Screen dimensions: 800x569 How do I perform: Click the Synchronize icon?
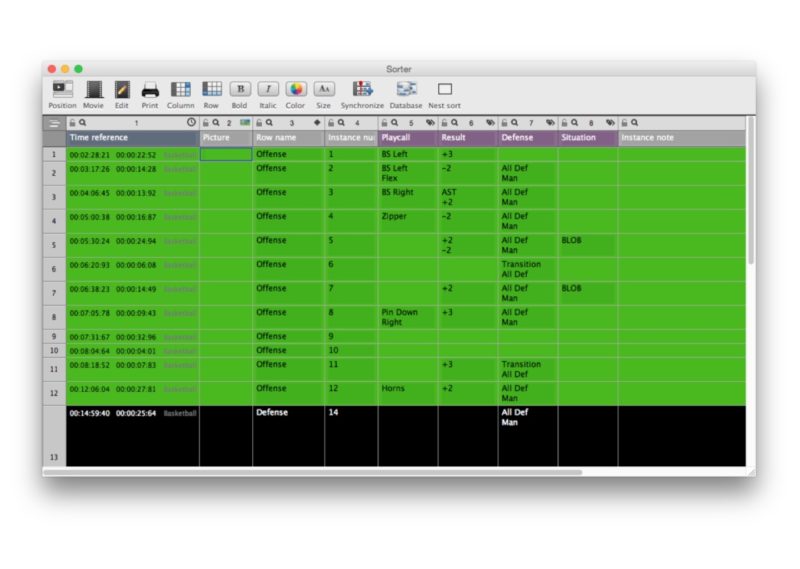click(362, 89)
